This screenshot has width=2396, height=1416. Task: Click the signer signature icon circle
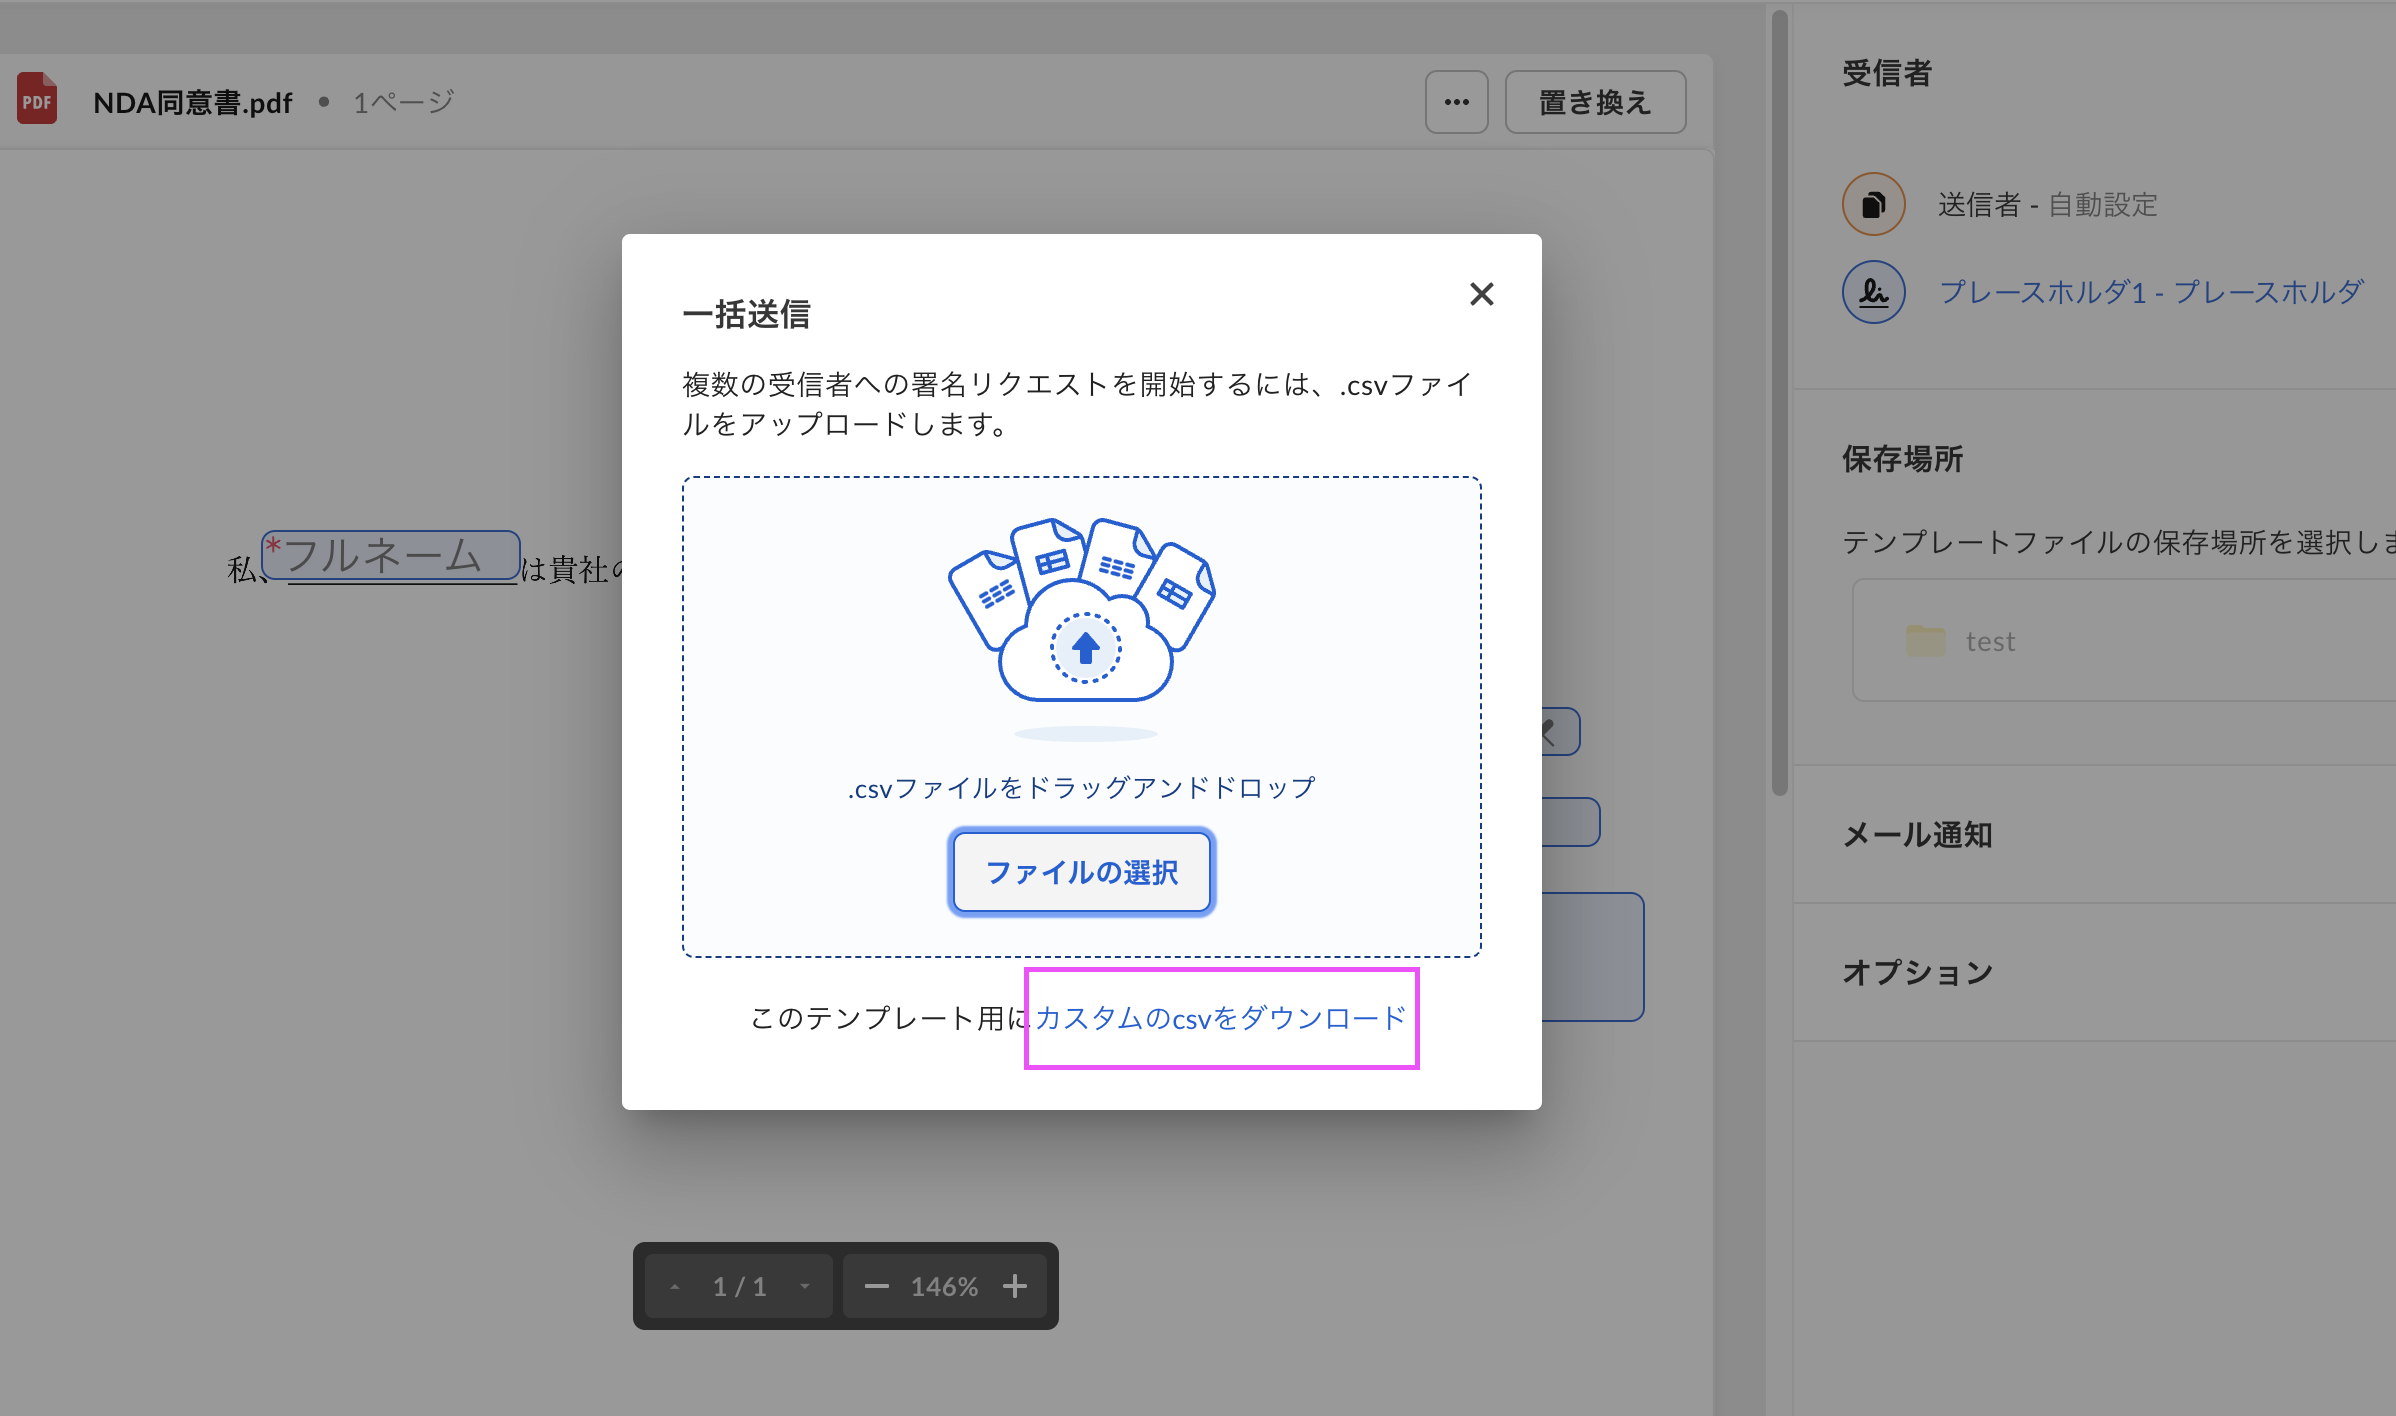tap(1873, 292)
